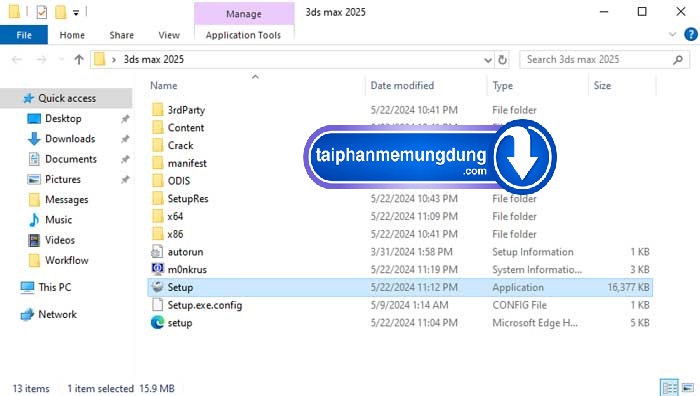Expand the address bar path chevron
Screen dimensions: 700x396
tap(114, 59)
